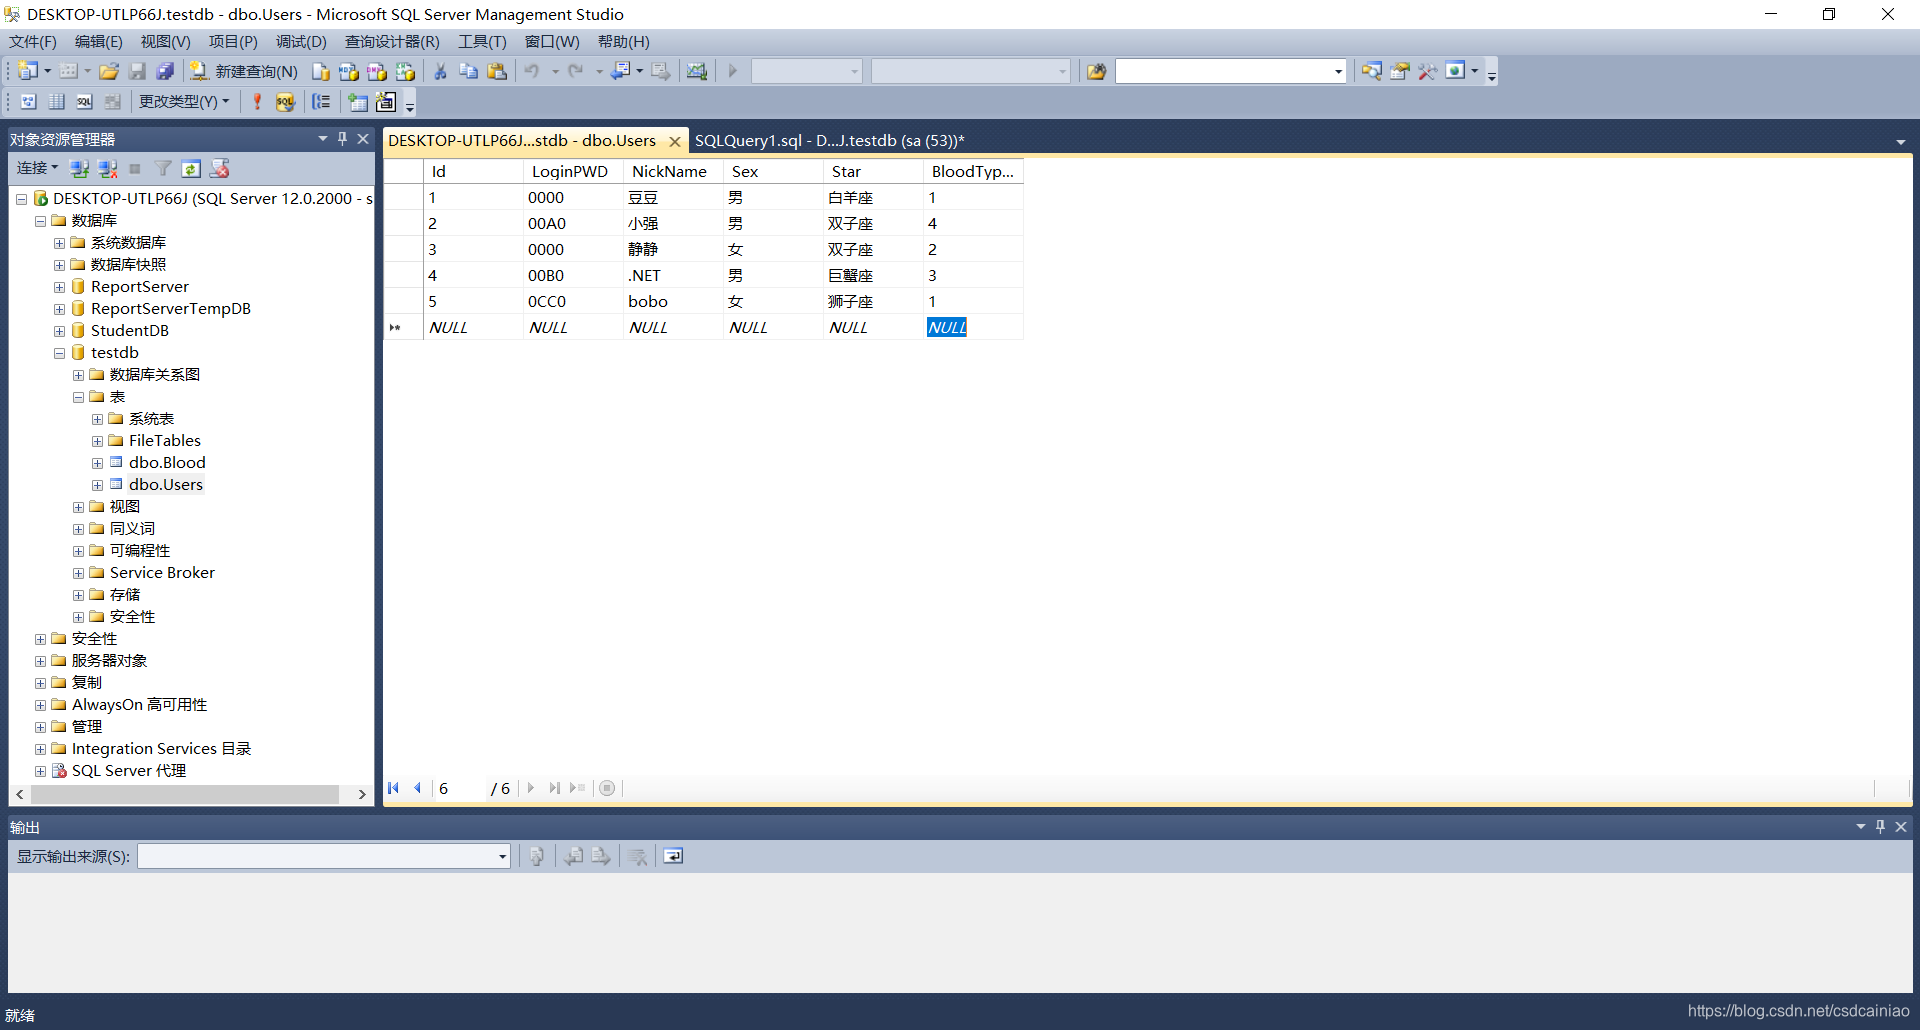Click the Paste clipboard icon
This screenshot has height=1030, width=1920.
pos(497,71)
